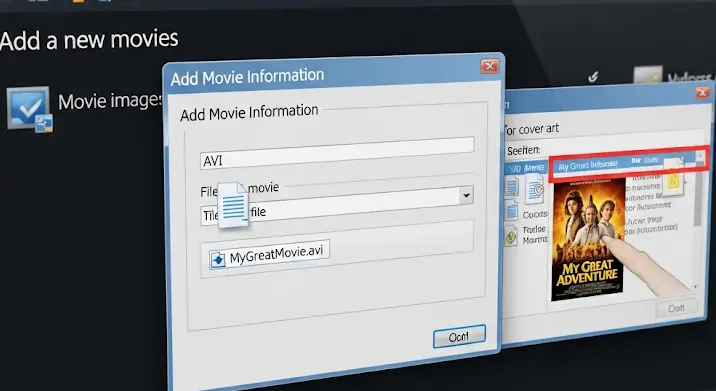716x391 pixels.
Task: Click the blue icon beside MyGreatMovie.avi
Action: click(x=218, y=259)
